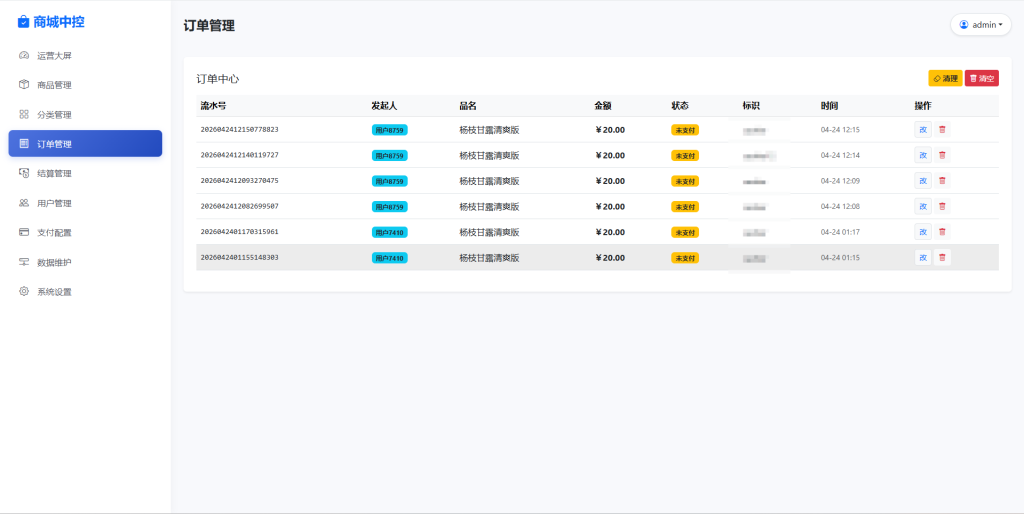Click 未支付 status badge on the last row

(x=685, y=258)
